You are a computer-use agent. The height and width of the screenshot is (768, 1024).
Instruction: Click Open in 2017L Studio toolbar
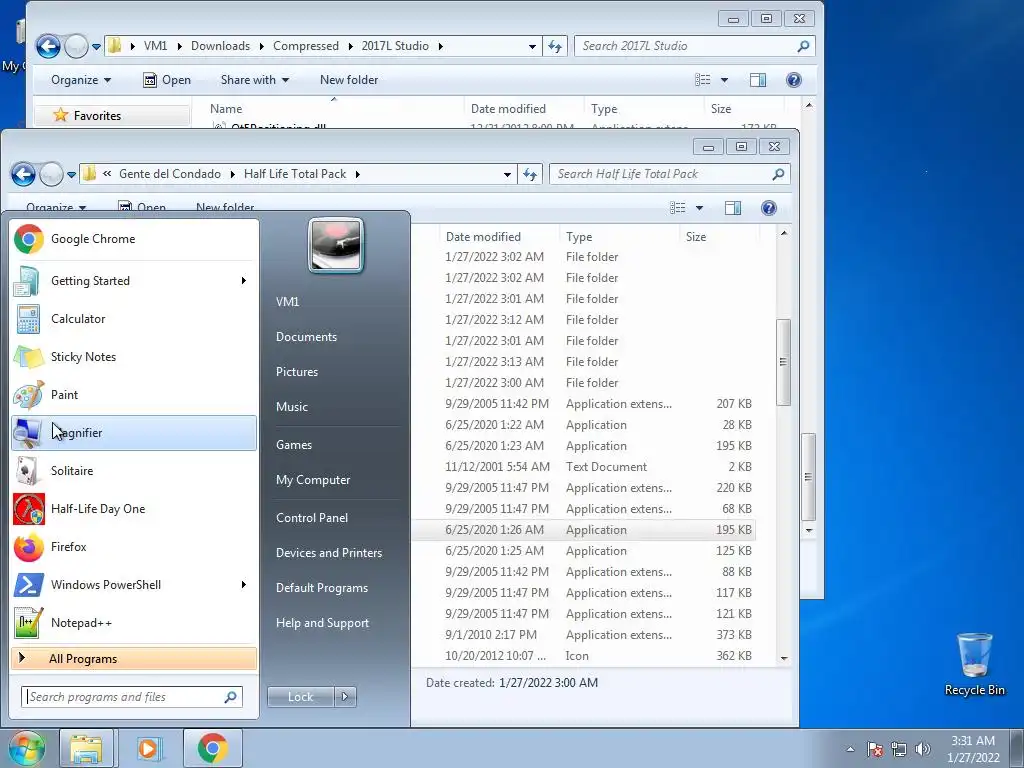point(167,80)
